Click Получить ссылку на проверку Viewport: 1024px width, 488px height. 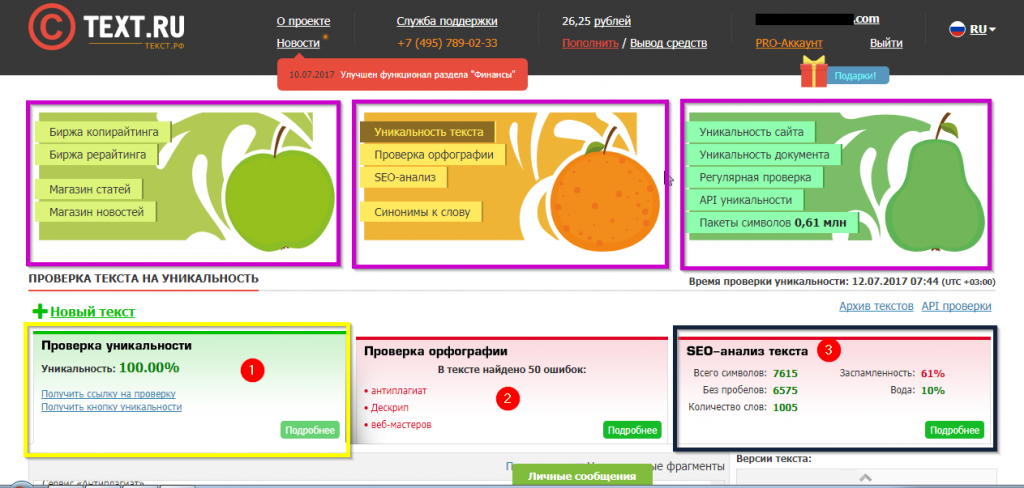108,394
